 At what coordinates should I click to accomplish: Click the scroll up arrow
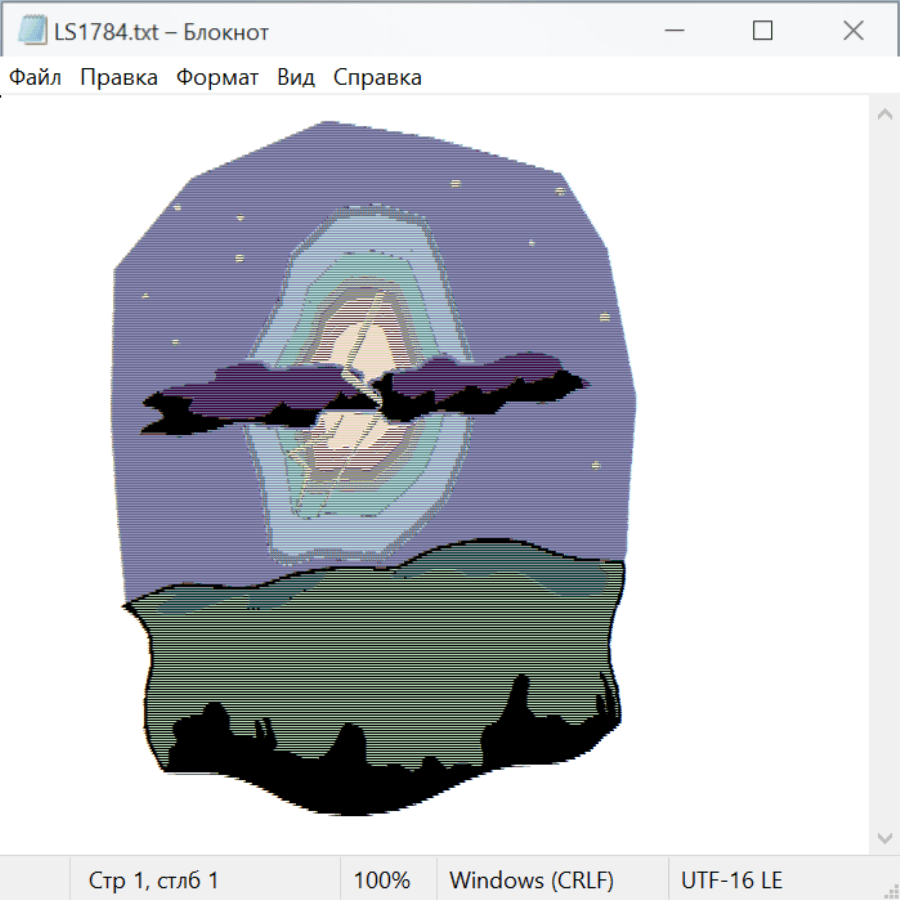tap(884, 114)
